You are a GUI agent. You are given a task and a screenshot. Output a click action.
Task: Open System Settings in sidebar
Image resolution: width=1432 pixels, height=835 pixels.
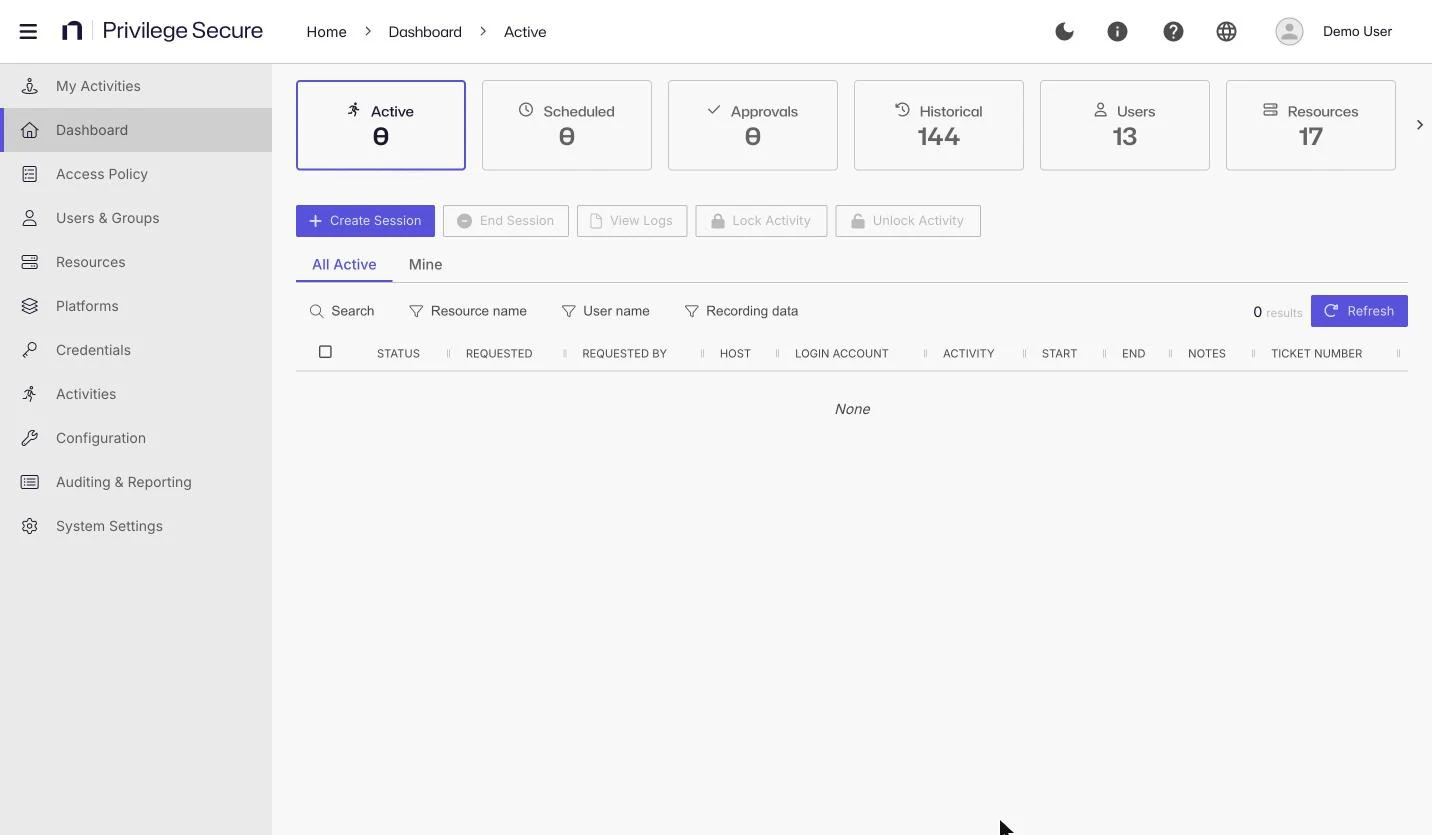click(x=136, y=526)
